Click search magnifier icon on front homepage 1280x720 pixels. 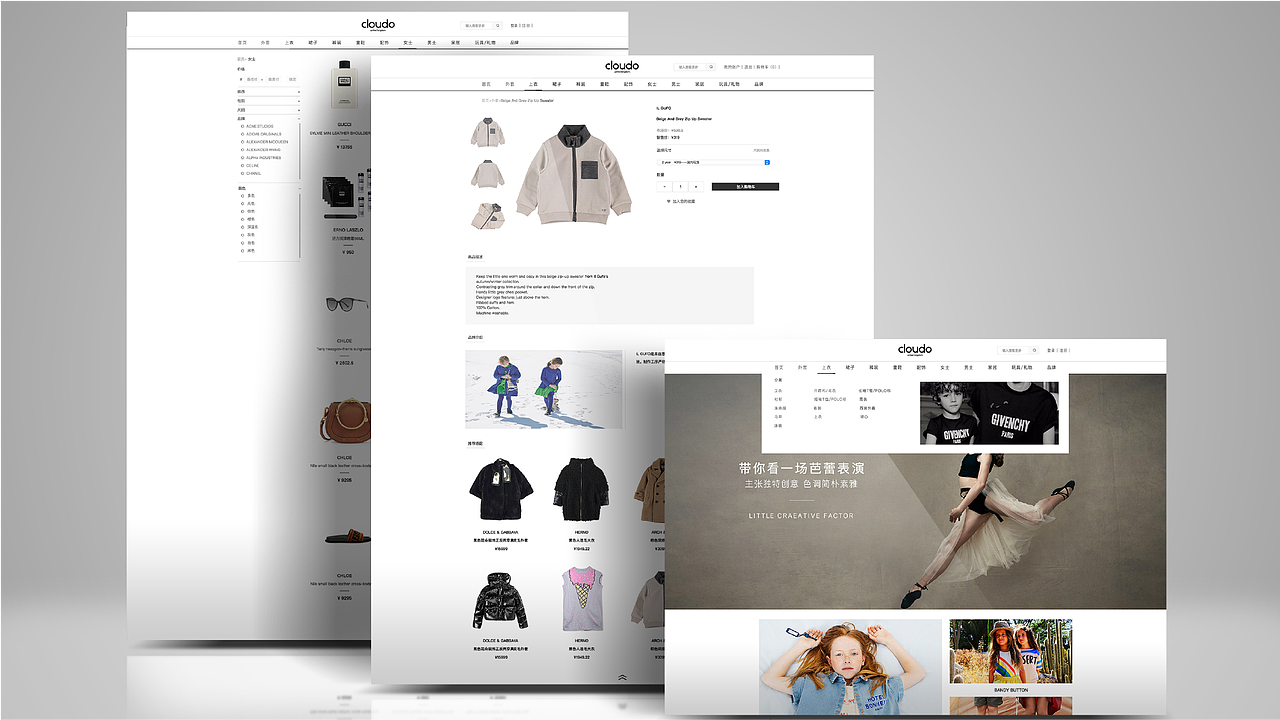point(1034,350)
